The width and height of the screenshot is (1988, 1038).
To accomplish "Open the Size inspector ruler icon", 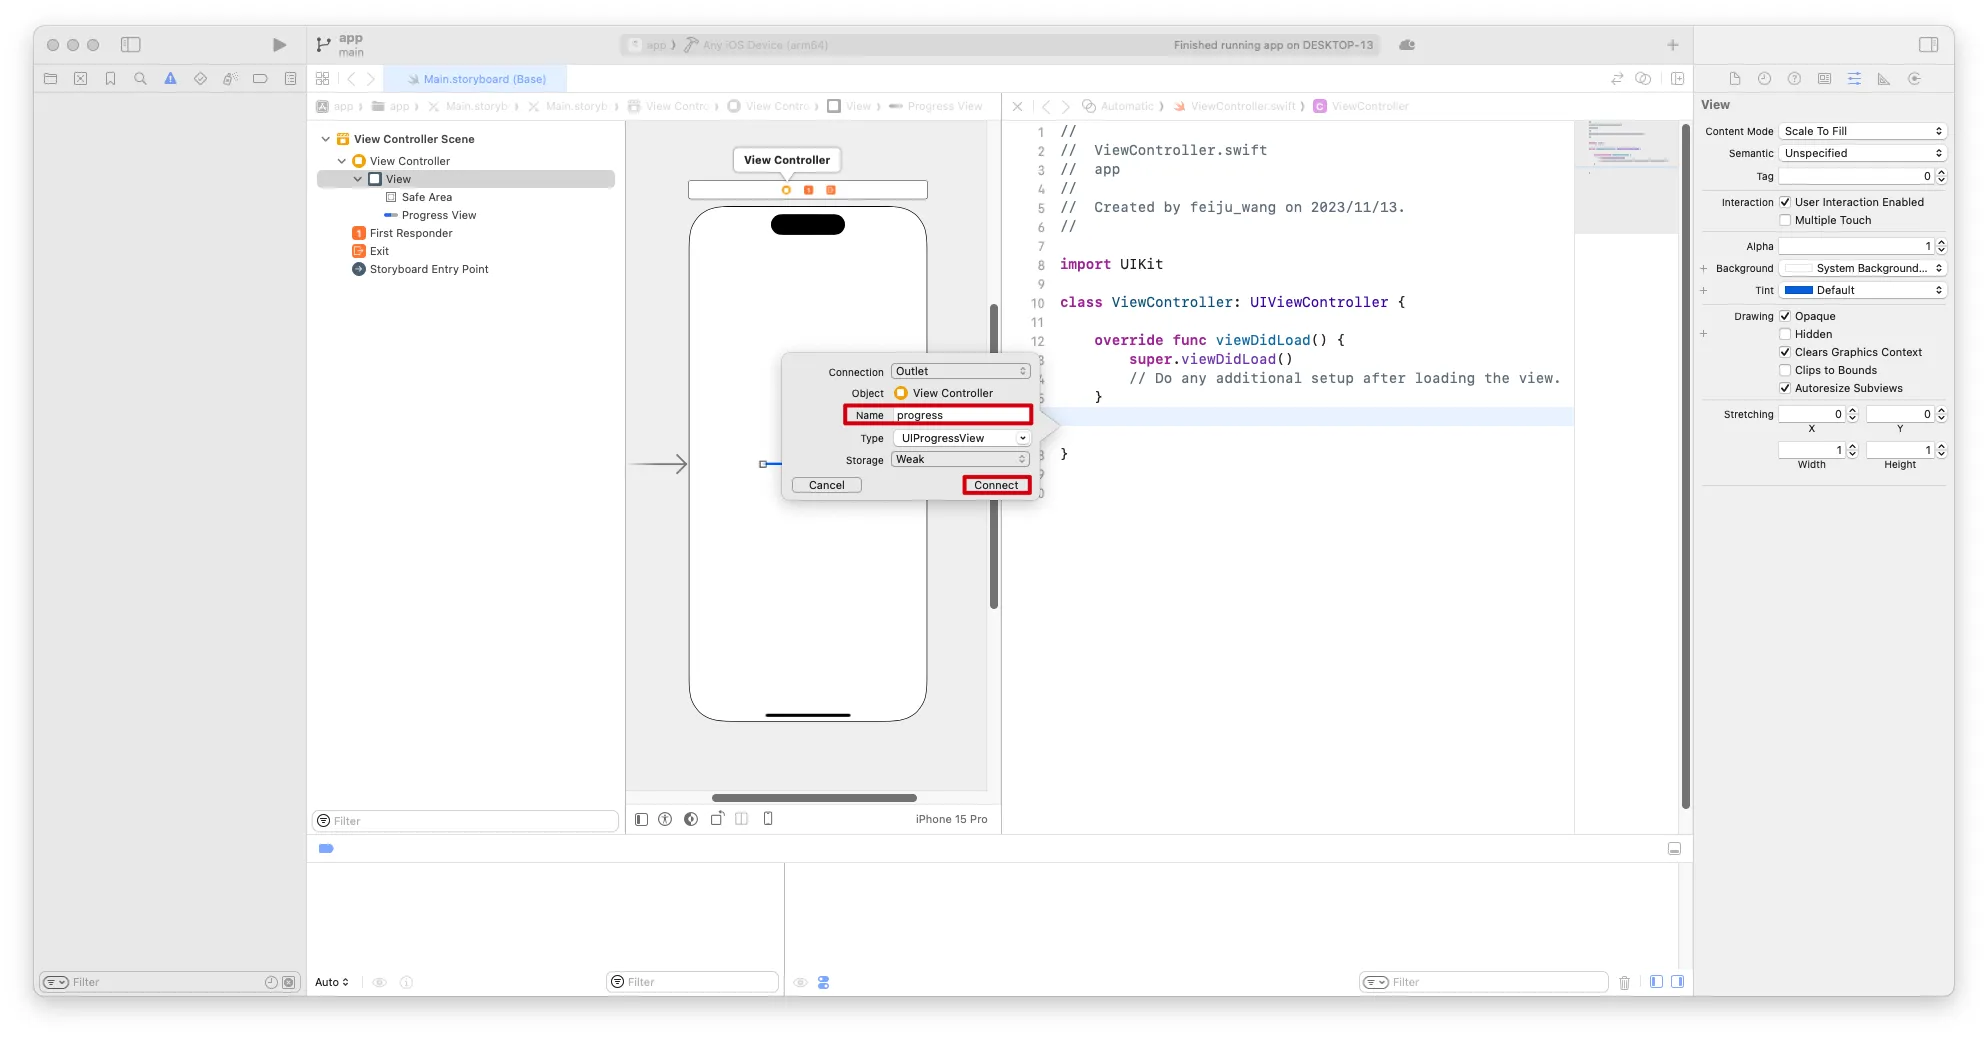I will coord(1884,79).
